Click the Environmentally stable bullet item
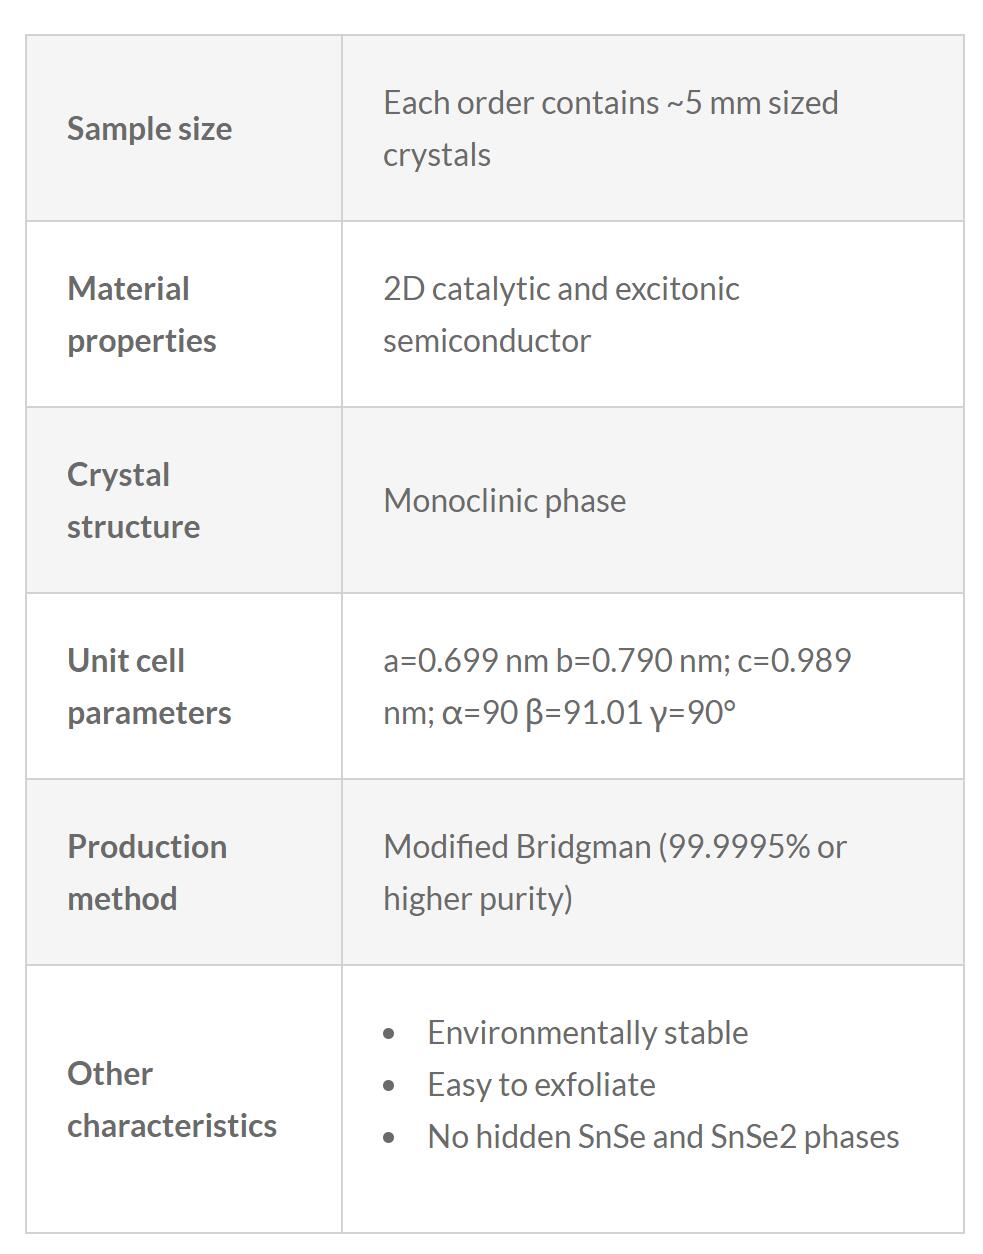 (587, 1033)
